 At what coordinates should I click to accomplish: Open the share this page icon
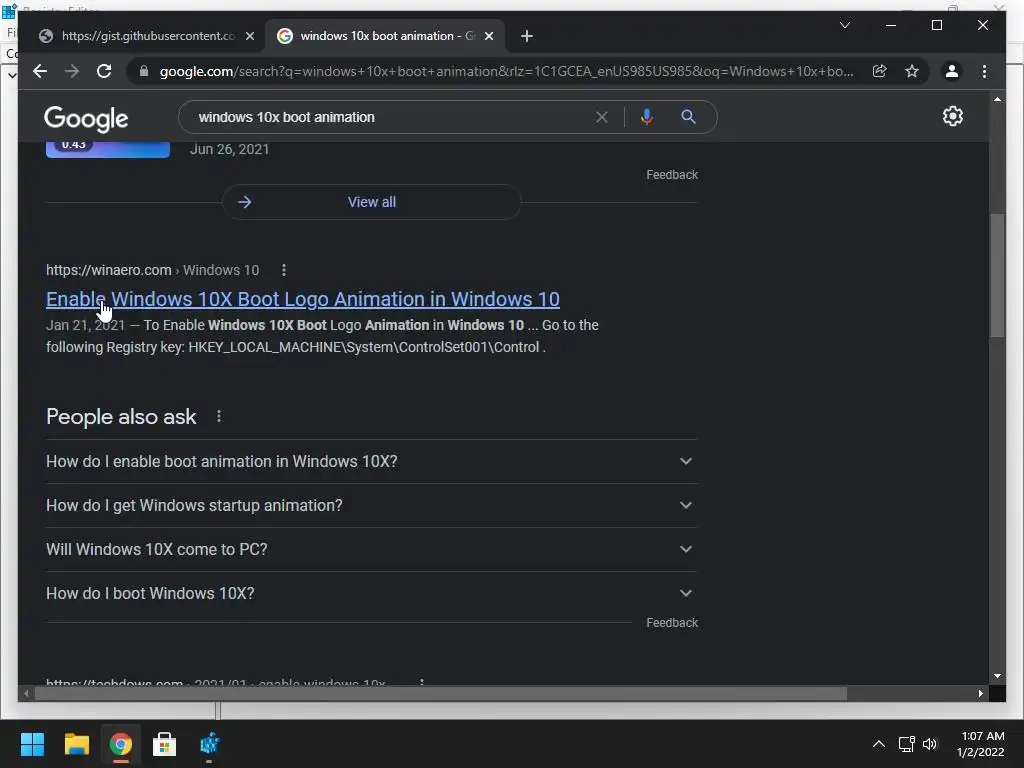tap(880, 71)
